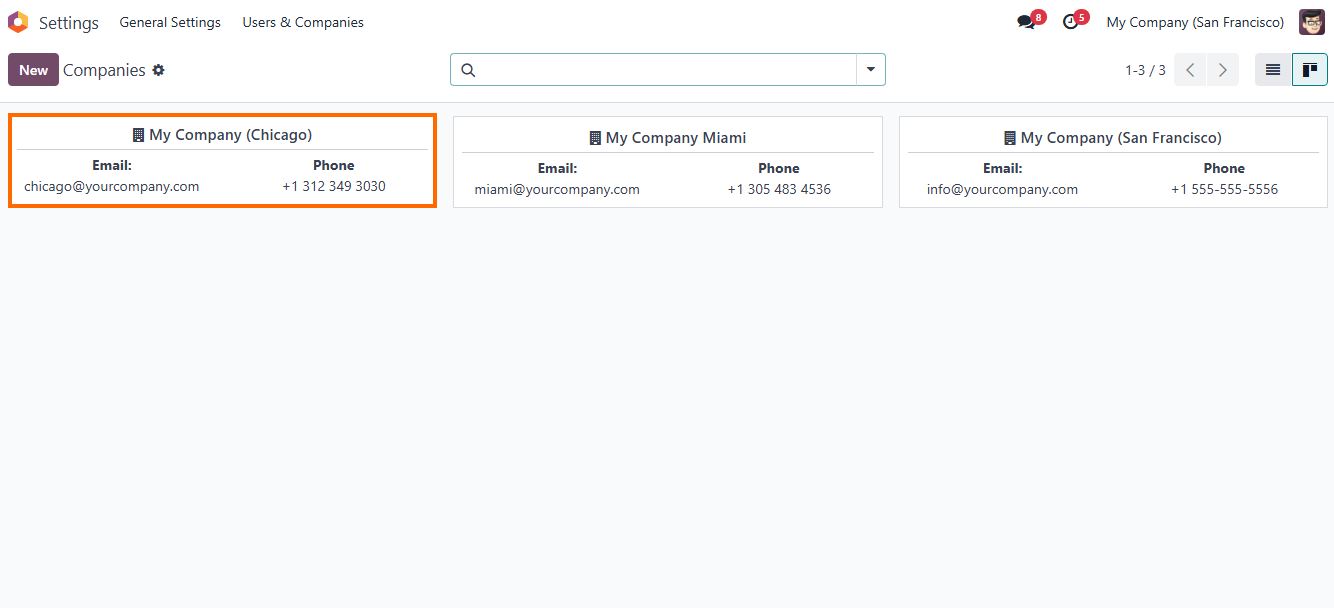1334x608 pixels.
Task: Open the My Company Miami card
Action: [668, 162]
